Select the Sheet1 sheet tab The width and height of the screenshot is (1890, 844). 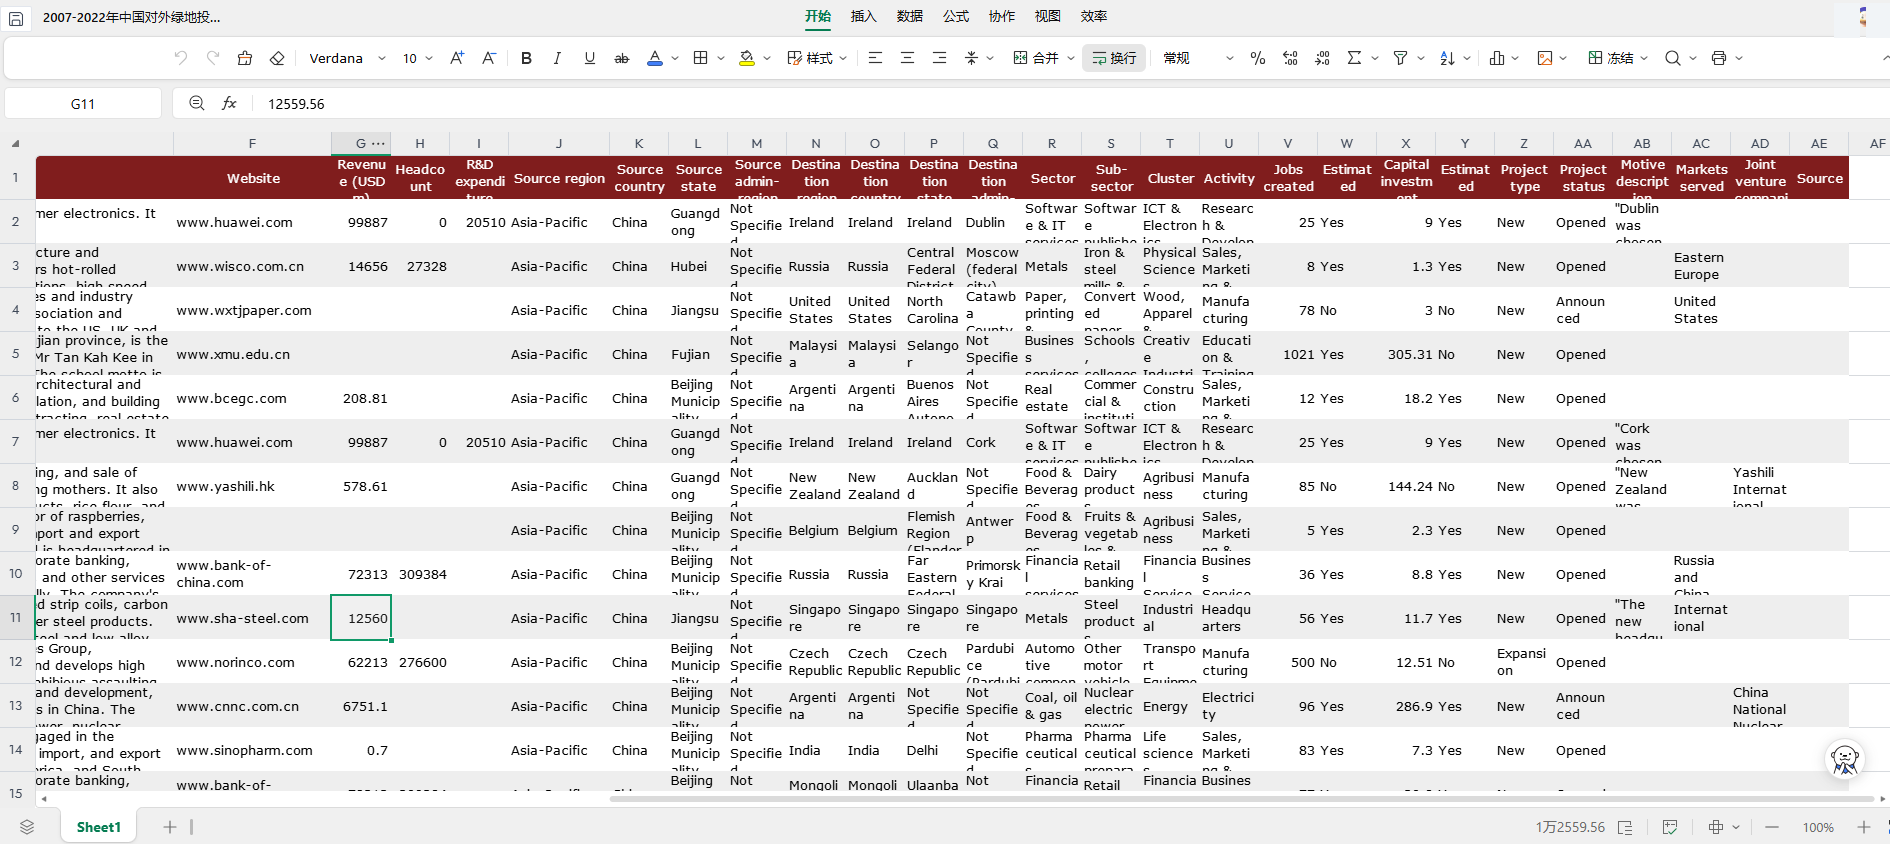point(99,827)
